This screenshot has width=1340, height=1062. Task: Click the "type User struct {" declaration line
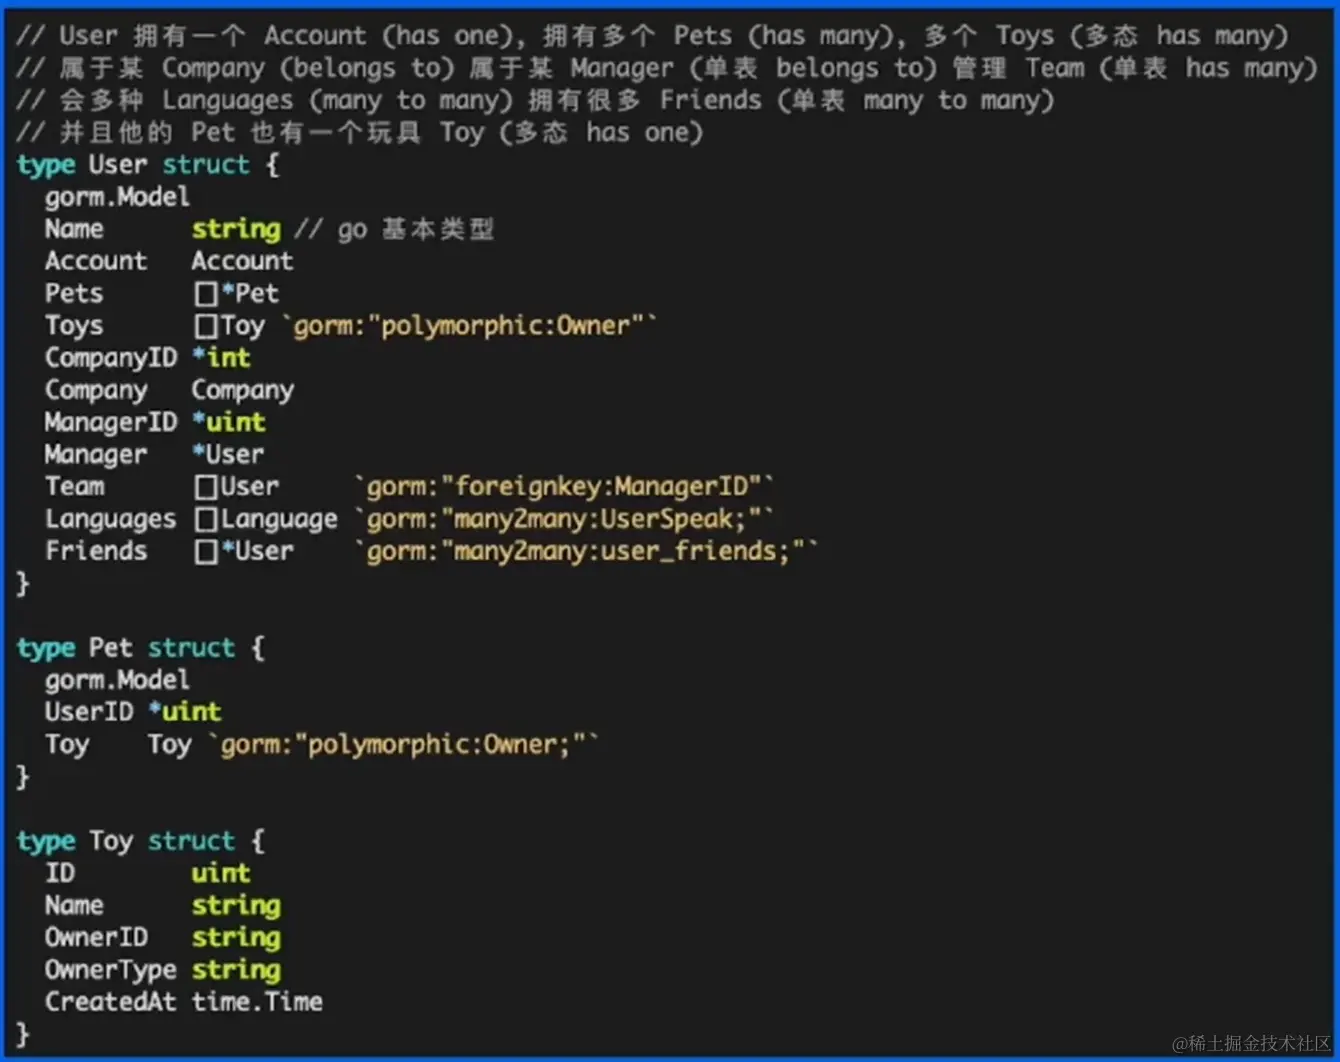click(x=148, y=165)
